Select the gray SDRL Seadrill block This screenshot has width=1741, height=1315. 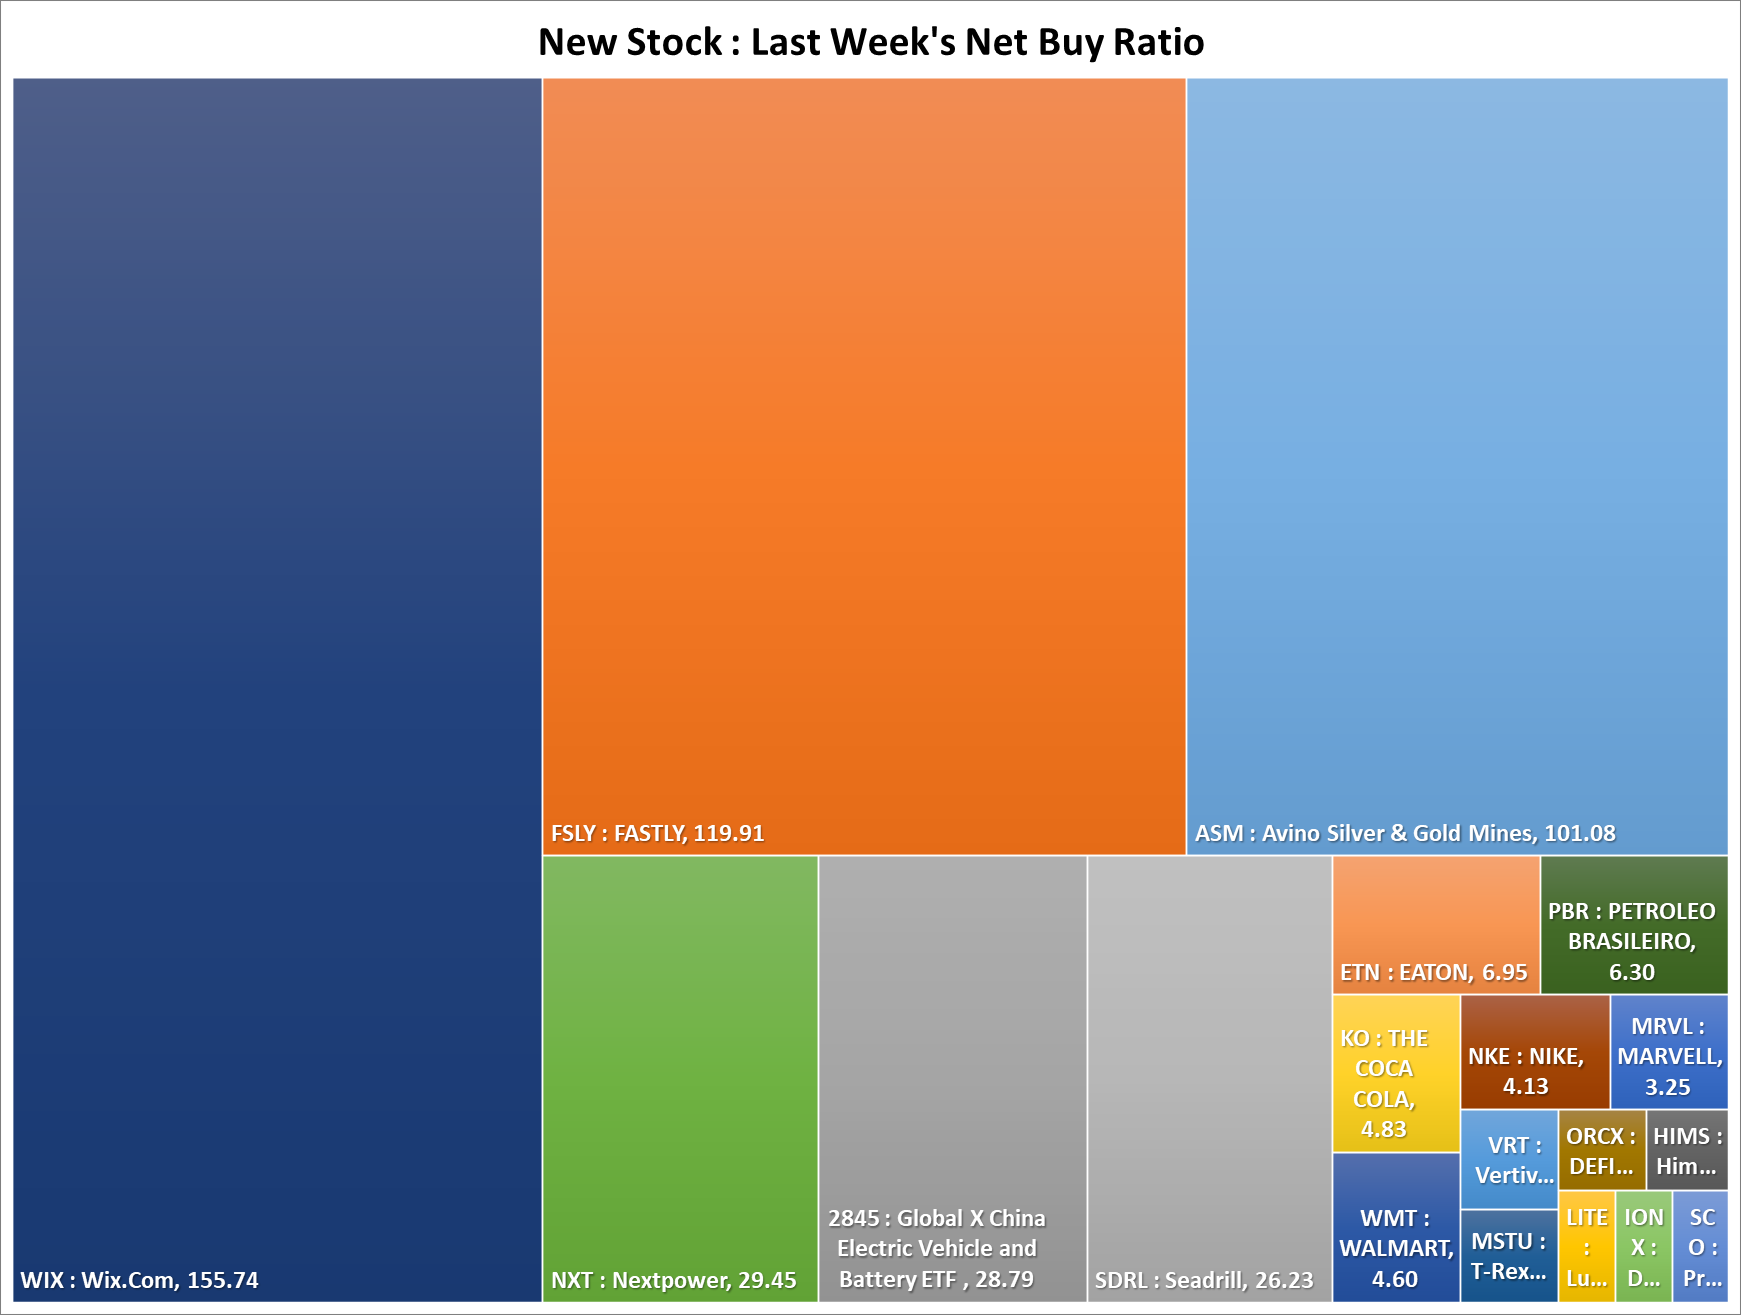click(x=1209, y=1079)
